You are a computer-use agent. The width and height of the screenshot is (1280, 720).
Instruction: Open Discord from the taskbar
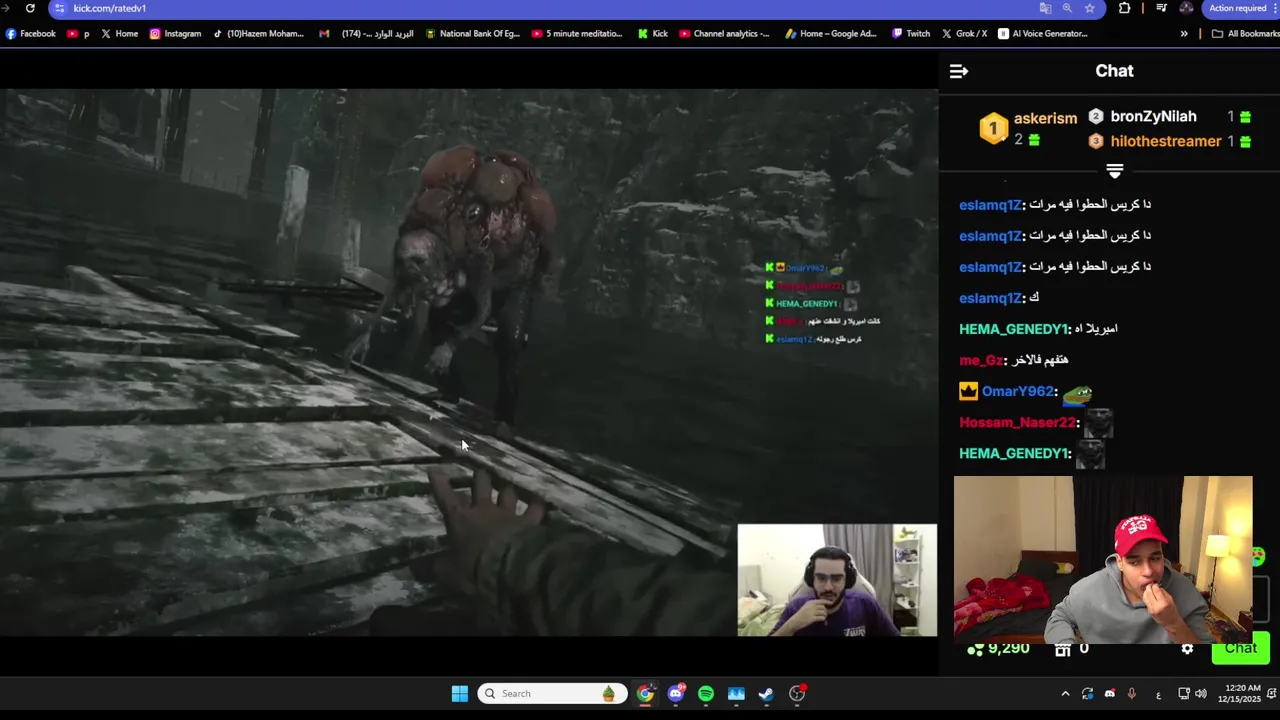click(676, 693)
